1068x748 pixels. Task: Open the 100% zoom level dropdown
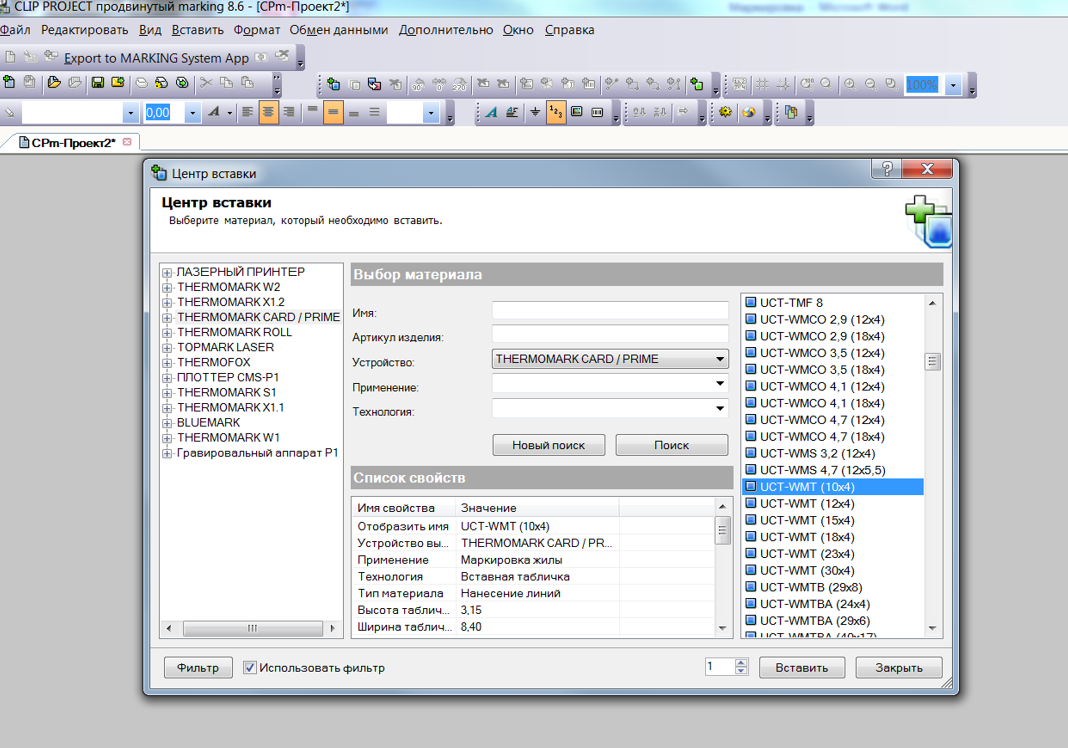[x=953, y=85]
